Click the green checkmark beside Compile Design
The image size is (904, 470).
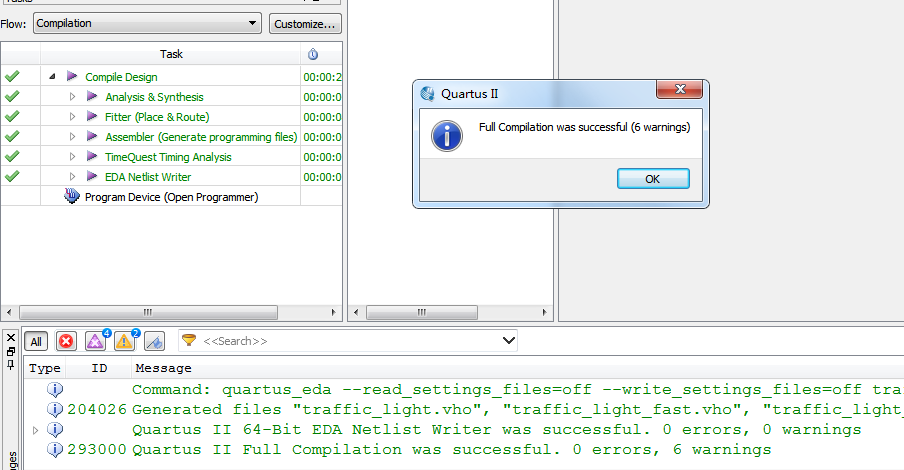[12, 76]
